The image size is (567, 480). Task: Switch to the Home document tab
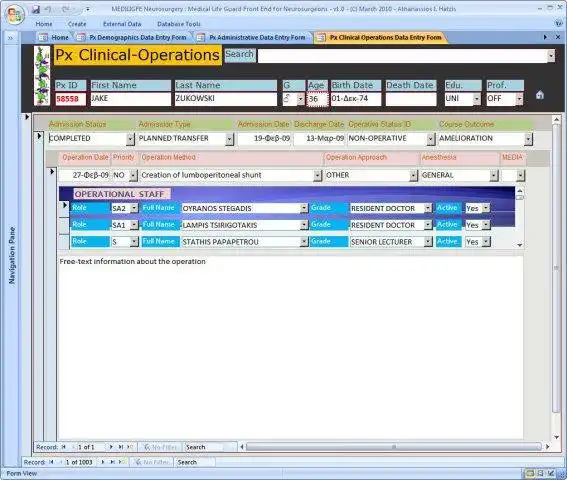click(x=54, y=37)
